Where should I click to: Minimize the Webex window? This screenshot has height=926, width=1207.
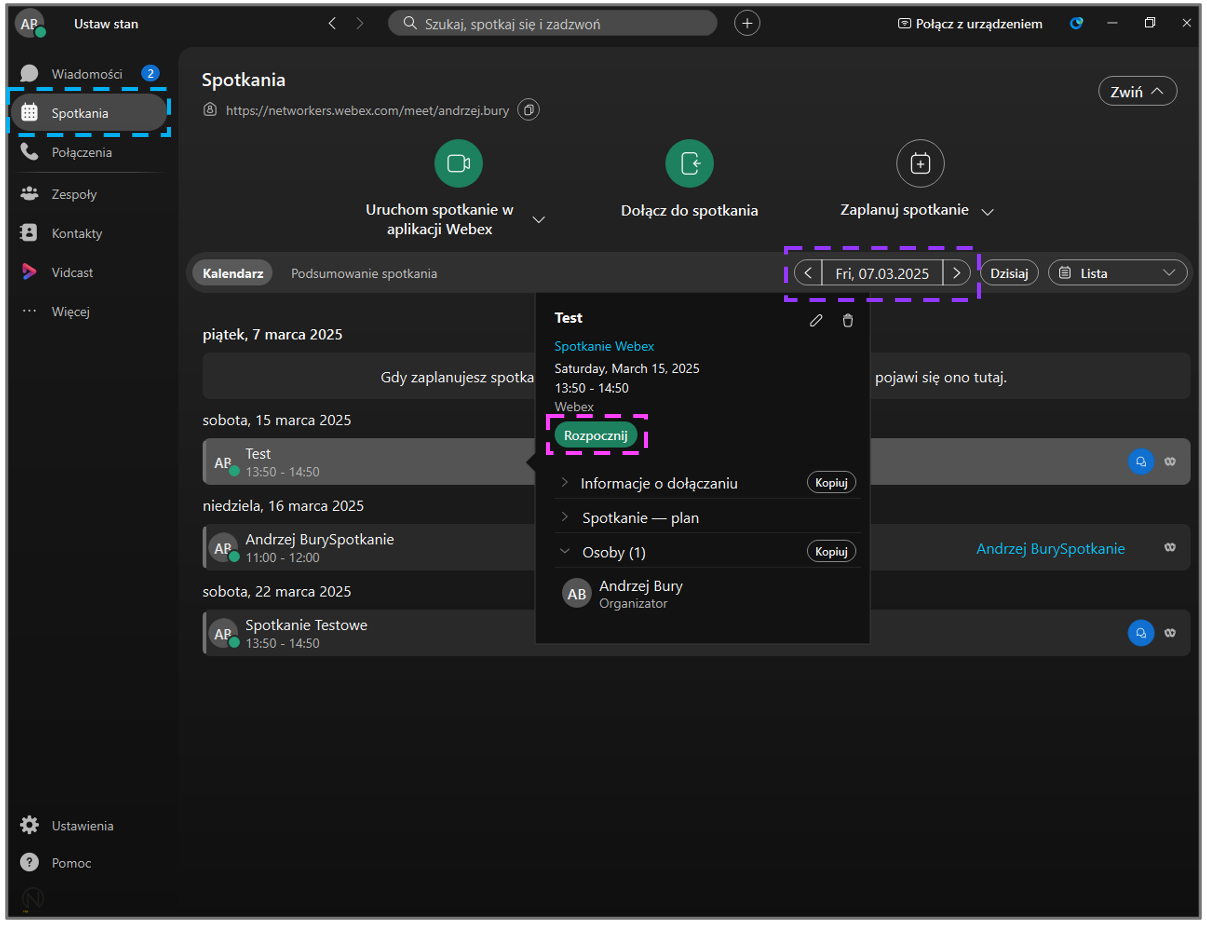1114,23
